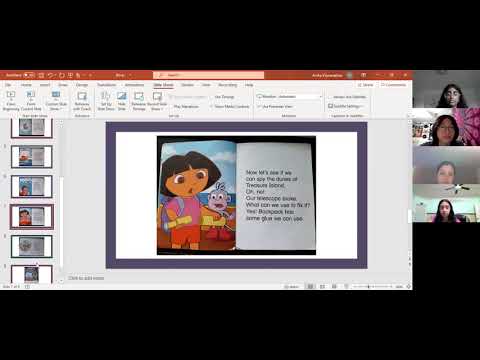Open the File tab

coord(8,85)
